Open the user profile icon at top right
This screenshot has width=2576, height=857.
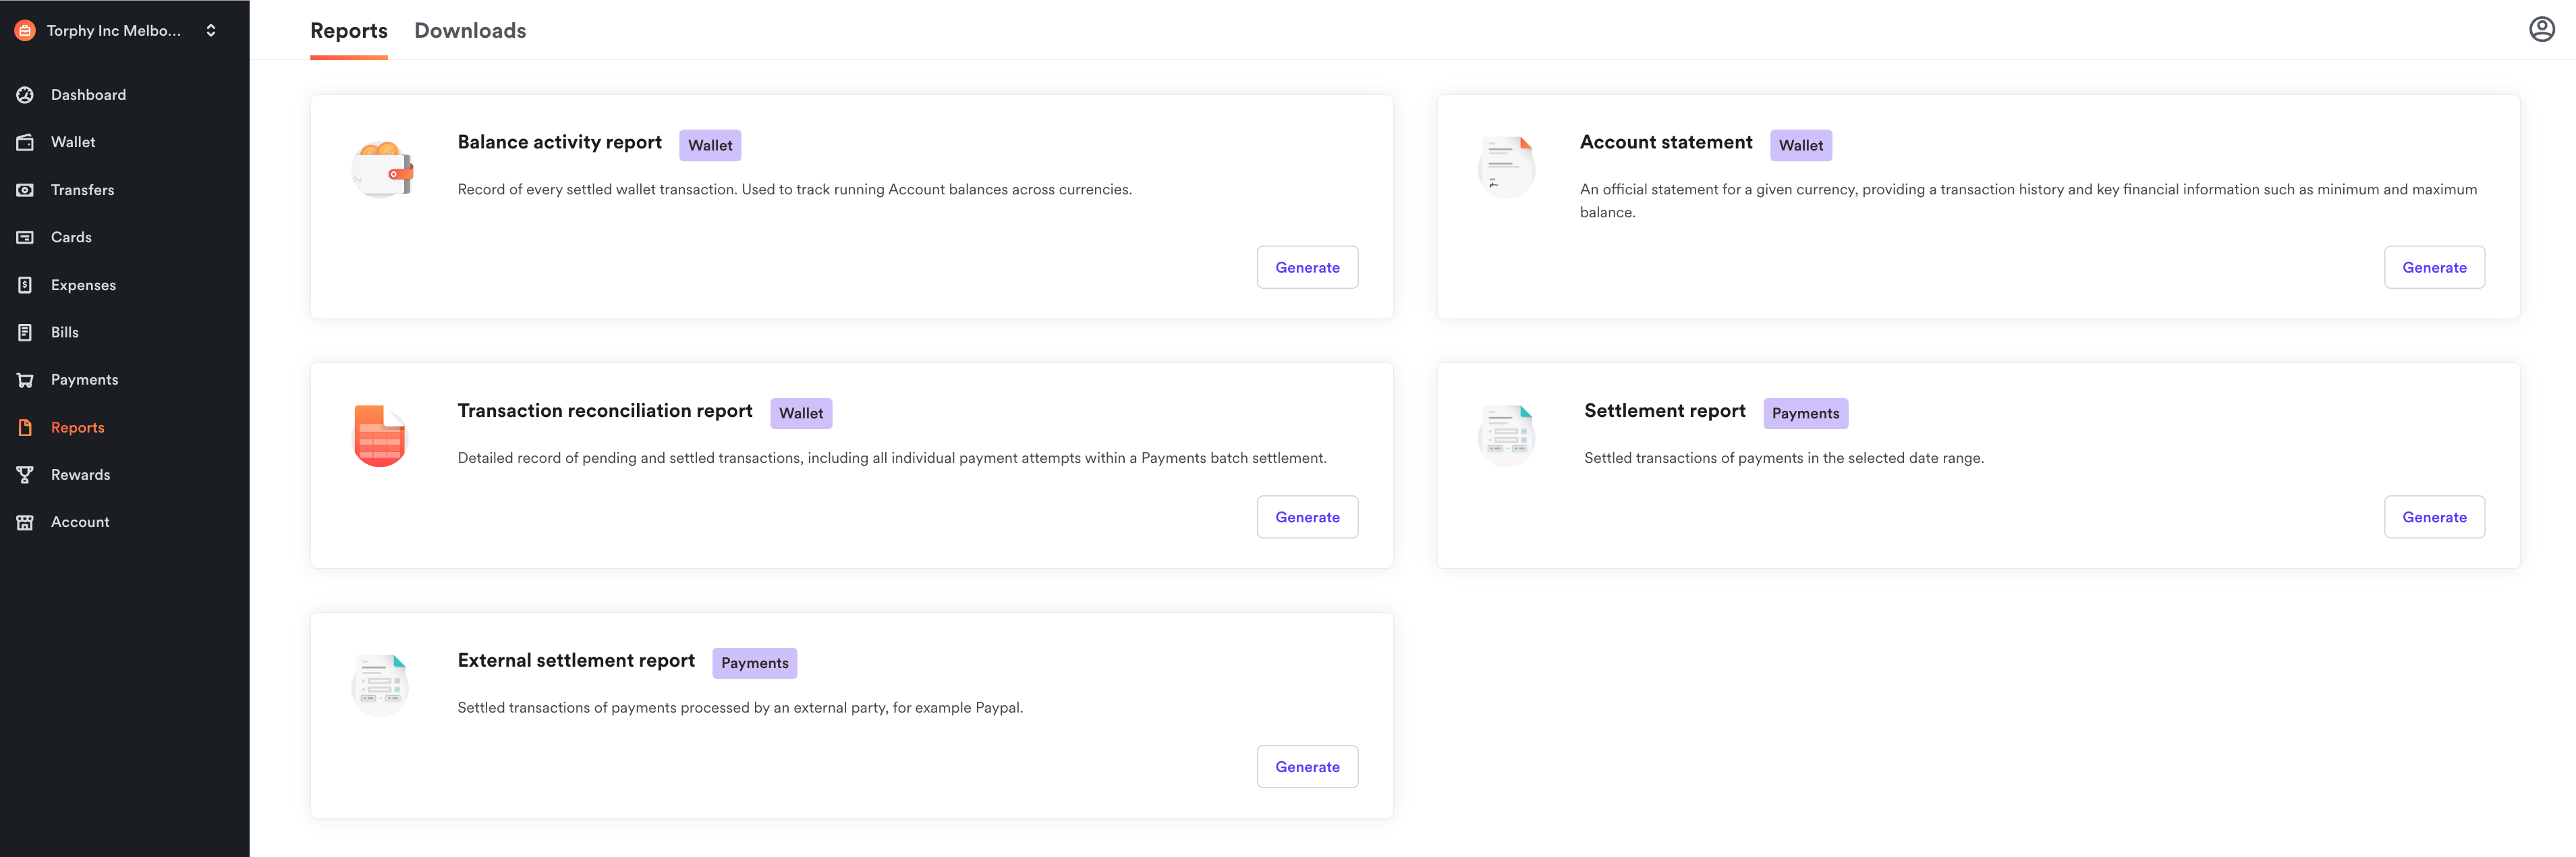(2541, 30)
